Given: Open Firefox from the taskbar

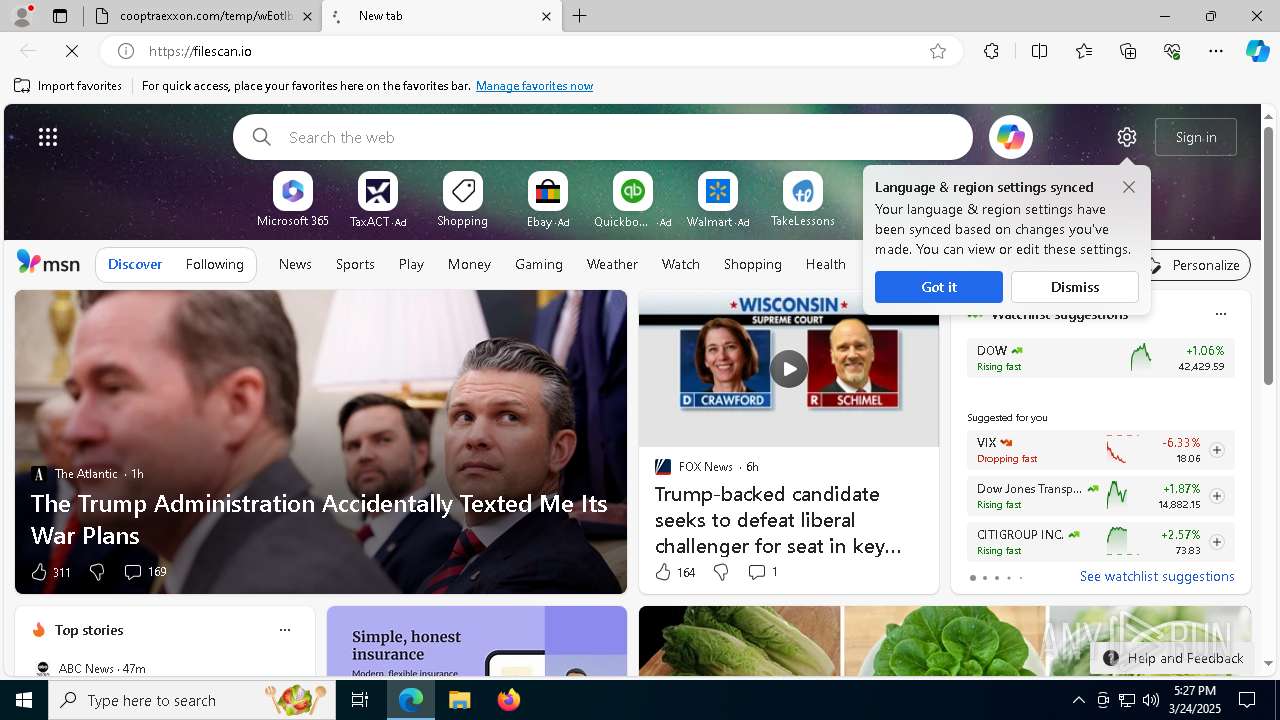Looking at the screenshot, I should [509, 700].
